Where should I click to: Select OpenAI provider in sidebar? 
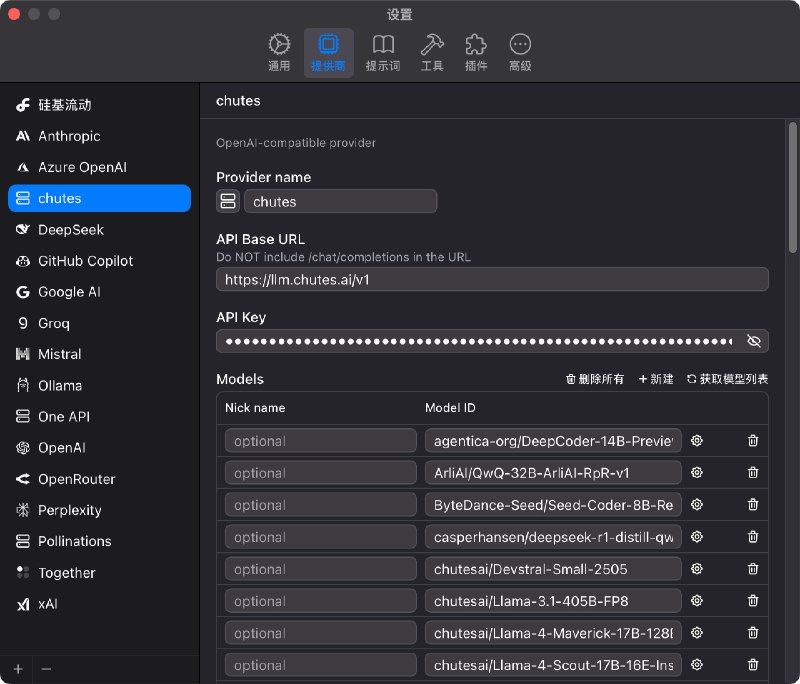(x=99, y=448)
